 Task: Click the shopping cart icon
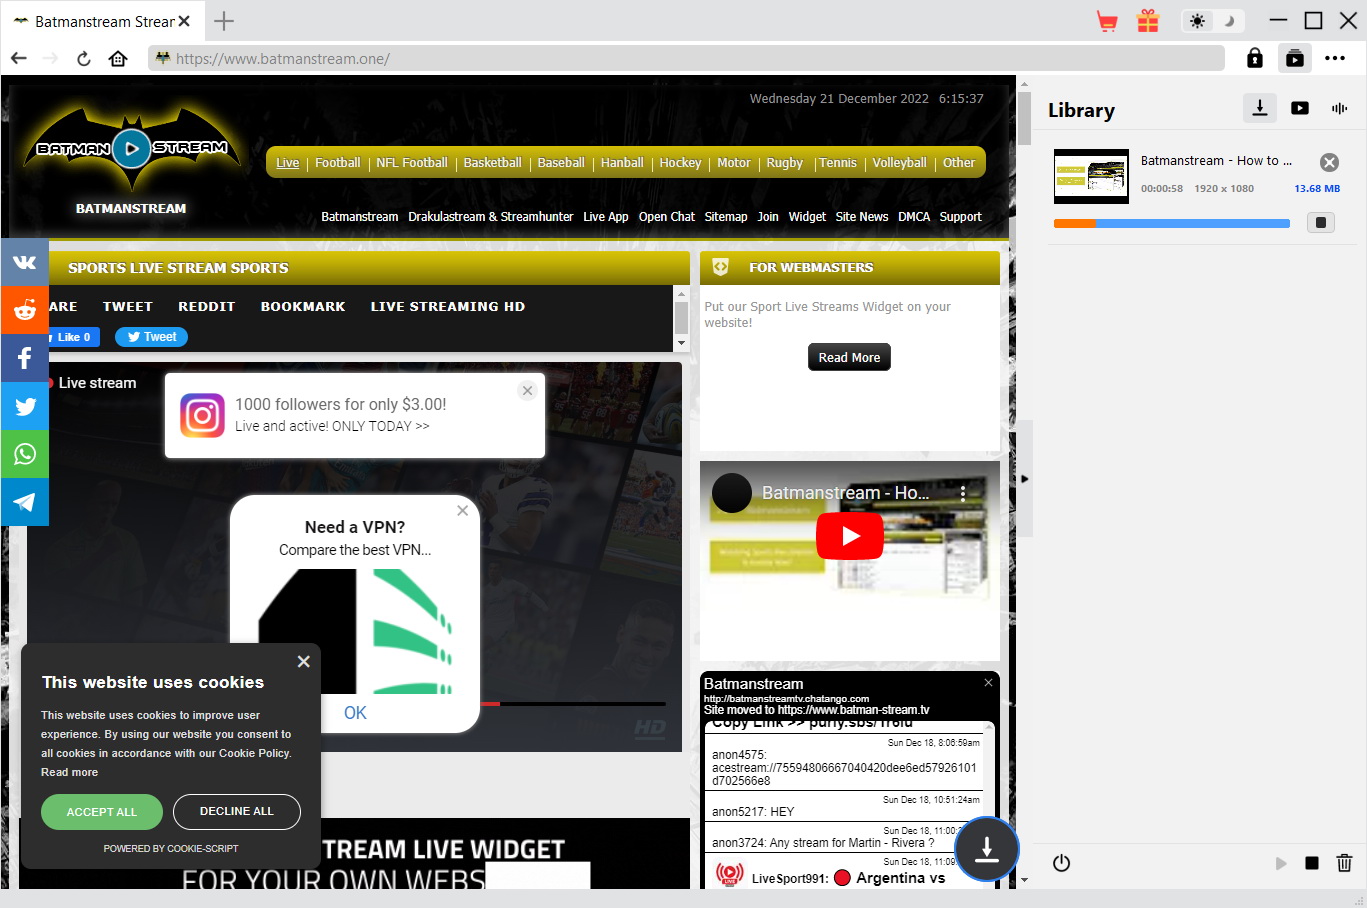(1107, 20)
